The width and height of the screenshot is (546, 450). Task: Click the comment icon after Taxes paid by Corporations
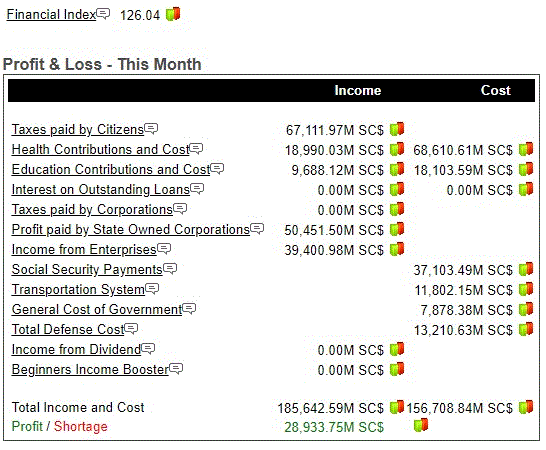click(x=180, y=209)
